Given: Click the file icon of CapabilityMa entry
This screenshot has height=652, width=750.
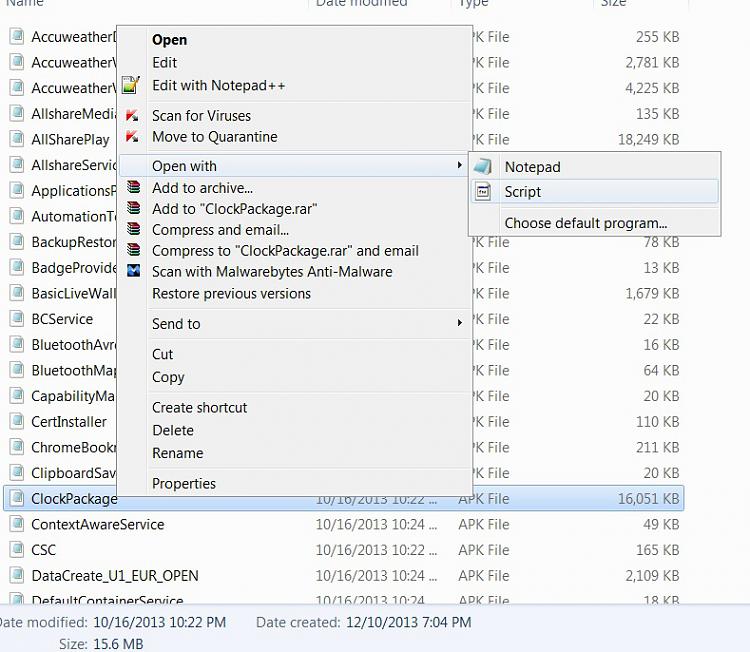Looking at the screenshot, I should [17, 395].
